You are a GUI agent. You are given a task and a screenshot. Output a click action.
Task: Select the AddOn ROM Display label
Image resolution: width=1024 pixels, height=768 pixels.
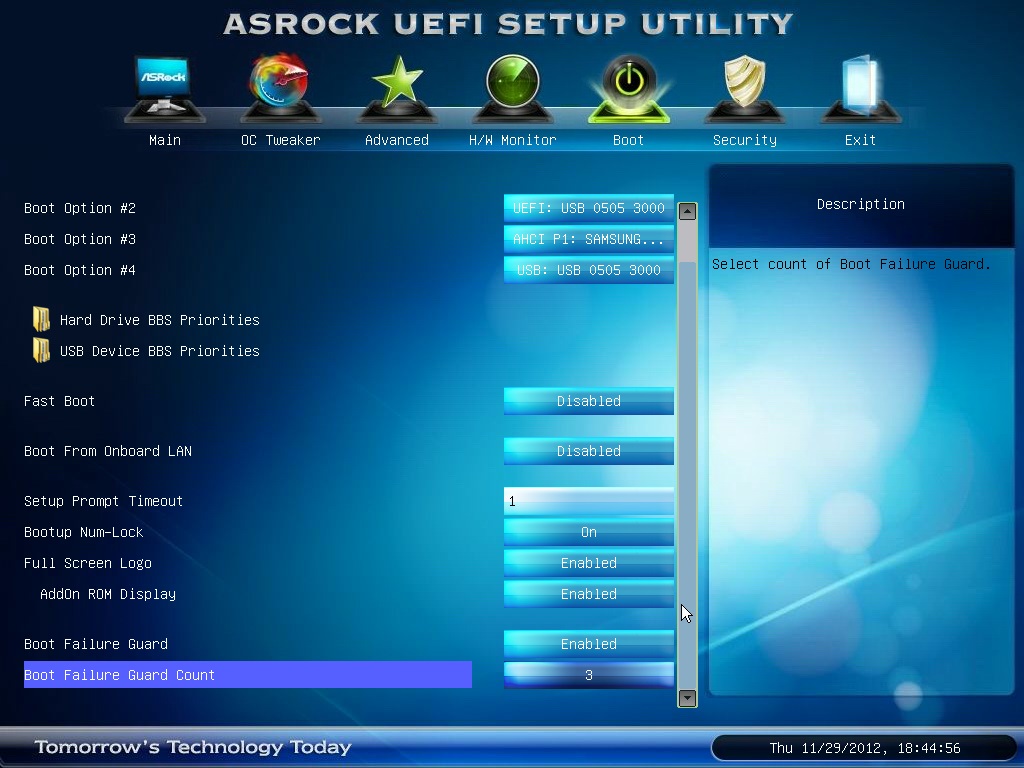coord(108,594)
